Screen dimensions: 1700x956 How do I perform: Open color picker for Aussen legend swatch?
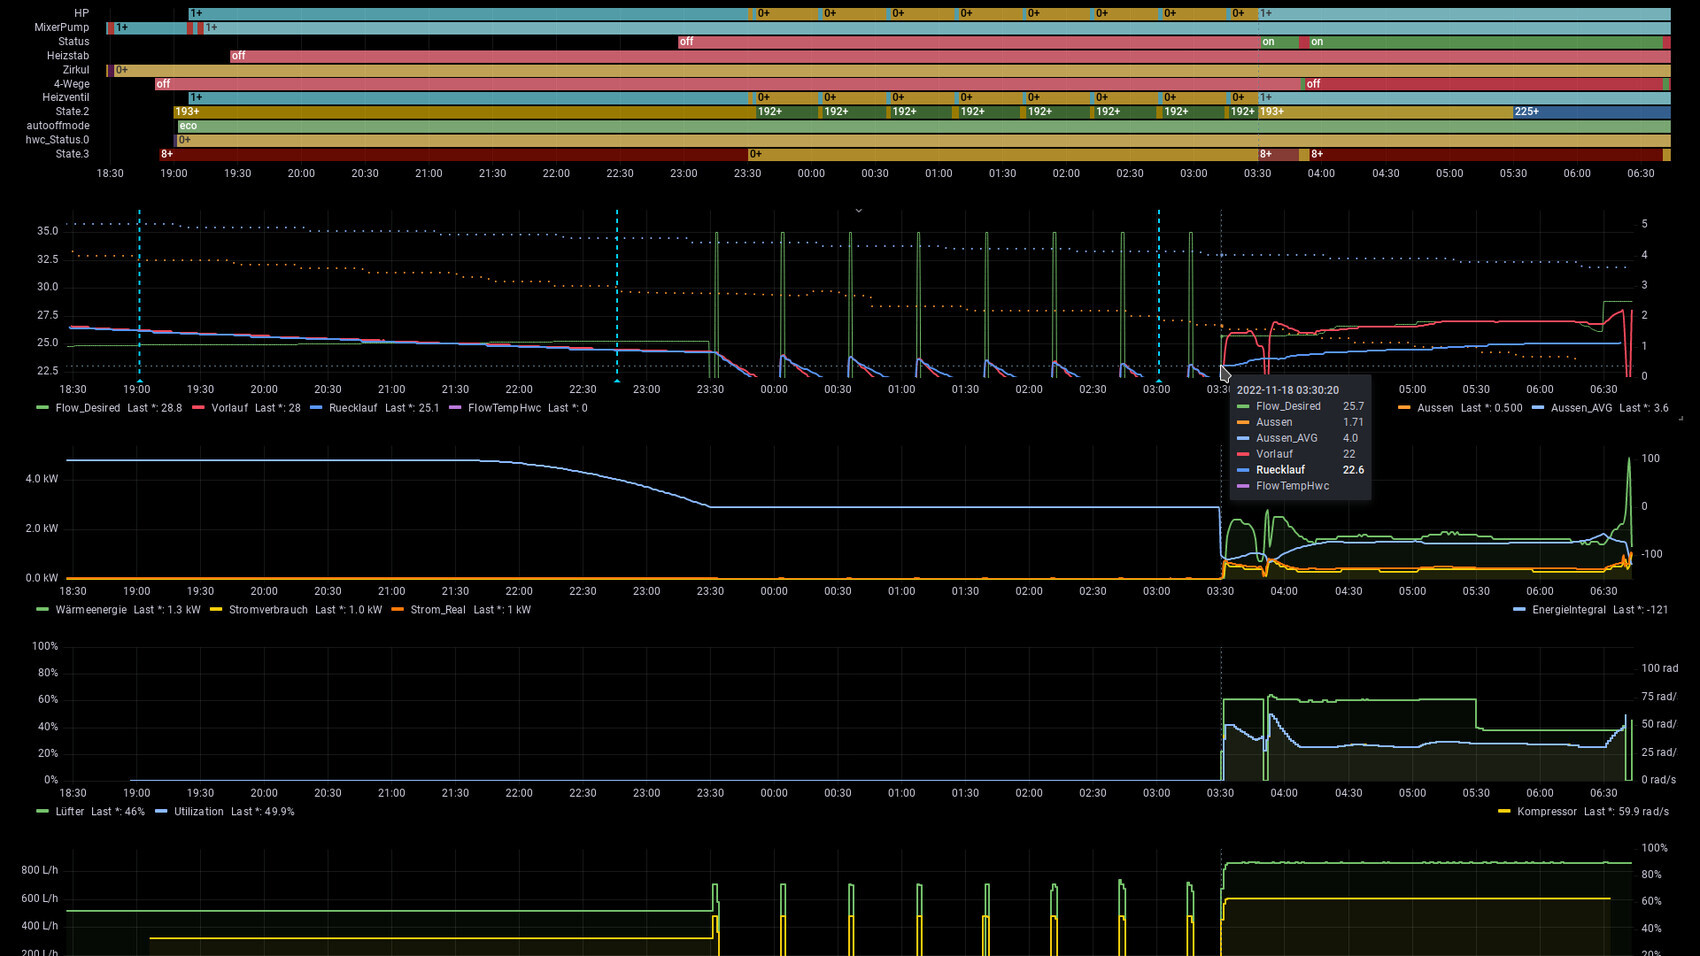pos(1404,408)
